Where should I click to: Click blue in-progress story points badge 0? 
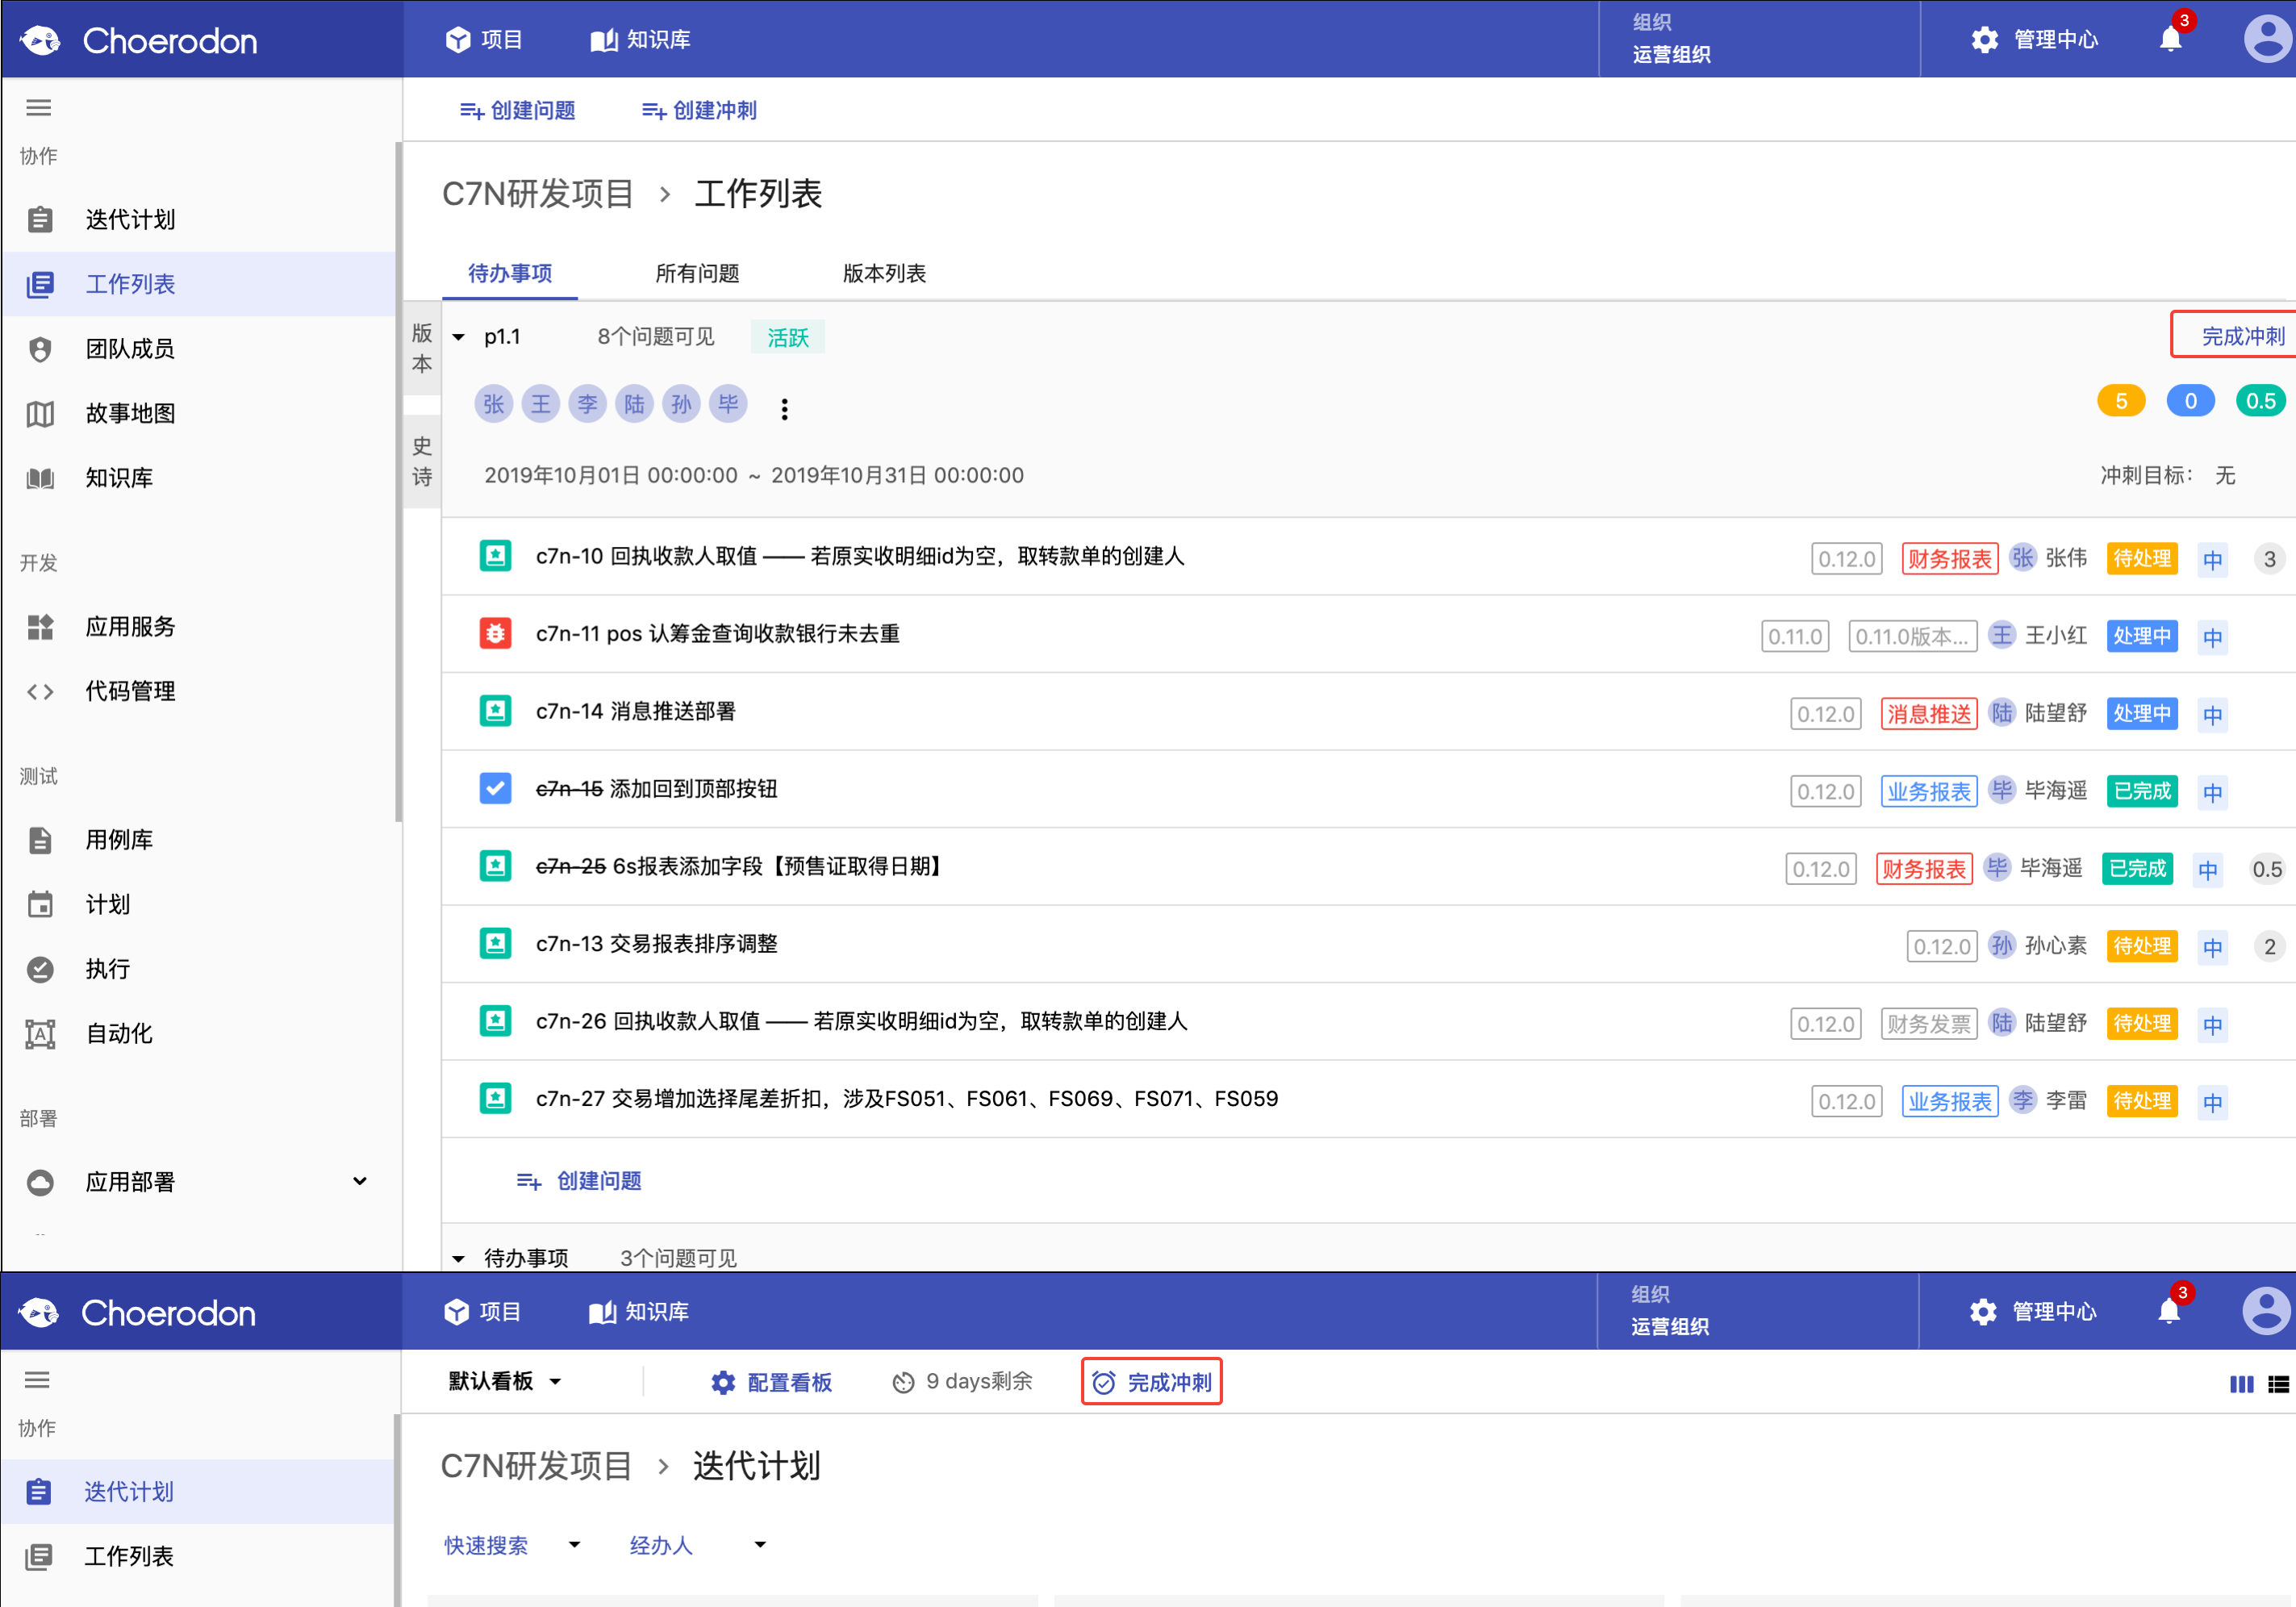2190,401
